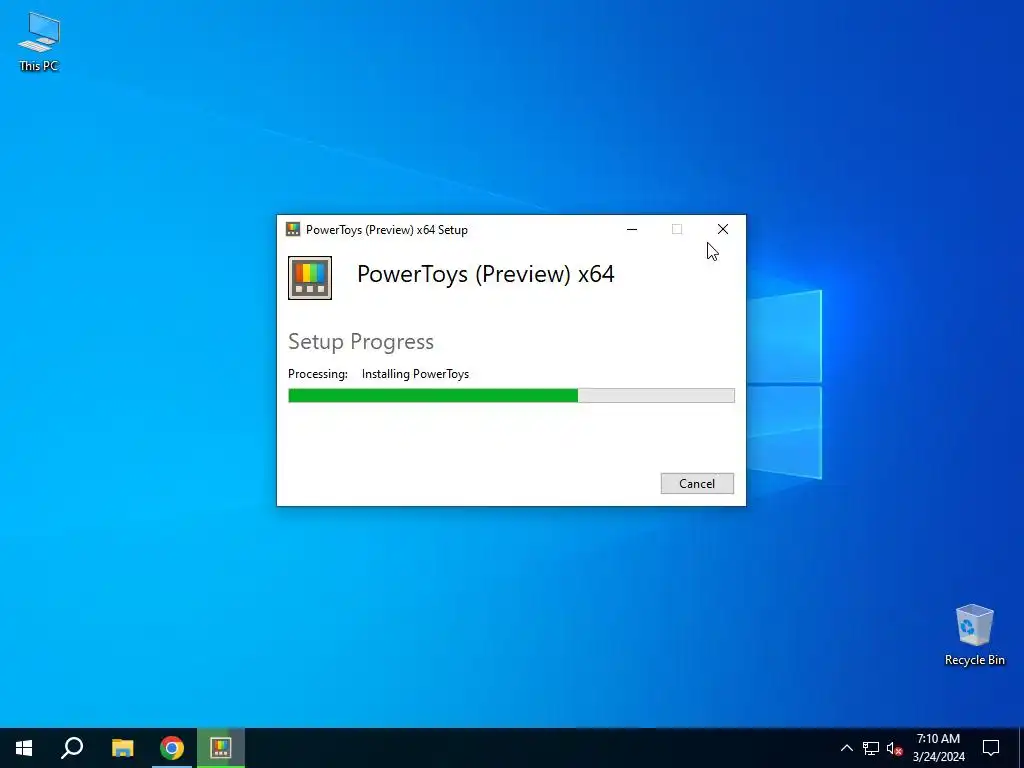The width and height of the screenshot is (1024, 768).
Task: Click the disabled maximize button in Setup
Action: (x=677, y=229)
